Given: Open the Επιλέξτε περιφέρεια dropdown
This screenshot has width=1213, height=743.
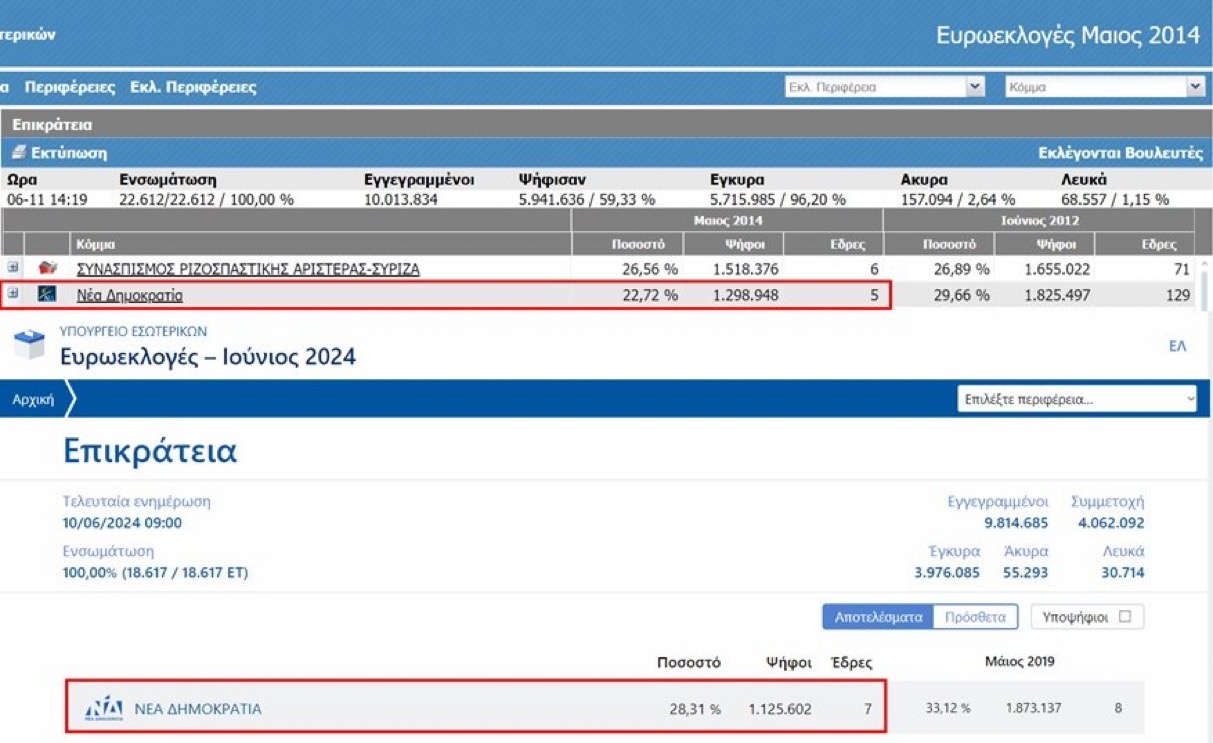Looking at the screenshot, I should click(x=1077, y=399).
